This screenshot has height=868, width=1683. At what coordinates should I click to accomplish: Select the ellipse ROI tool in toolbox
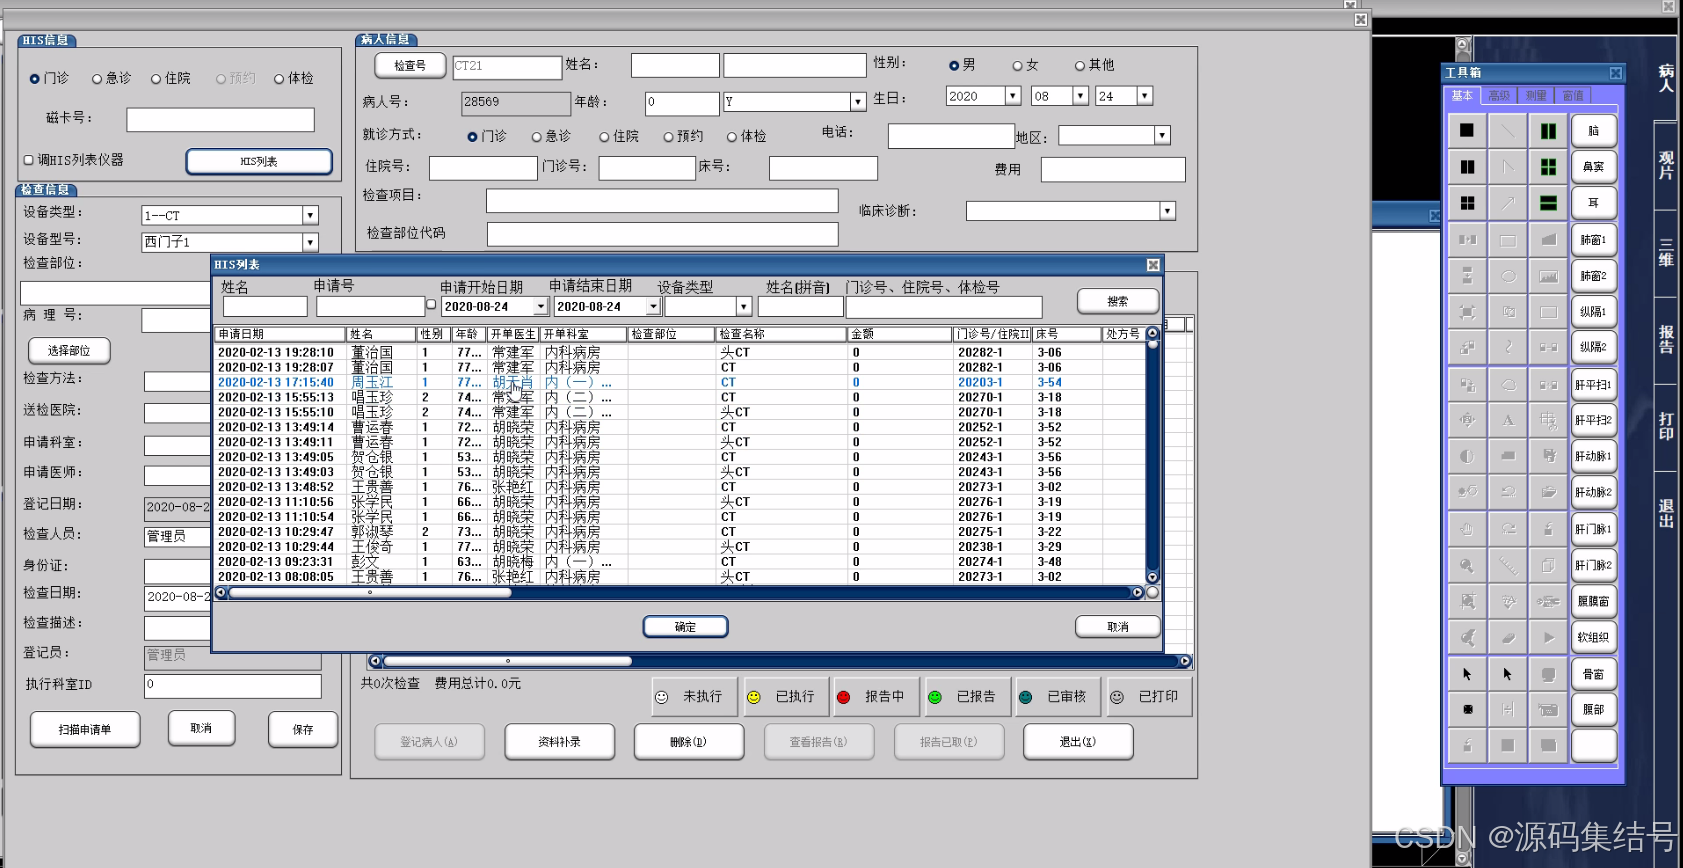[x=1508, y=276]
